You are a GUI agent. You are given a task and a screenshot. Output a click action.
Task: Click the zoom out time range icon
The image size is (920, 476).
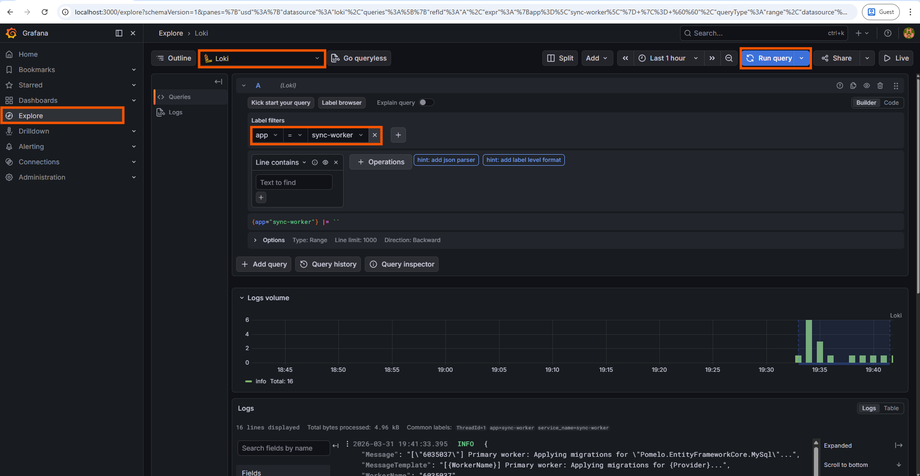tap(729, 58)
